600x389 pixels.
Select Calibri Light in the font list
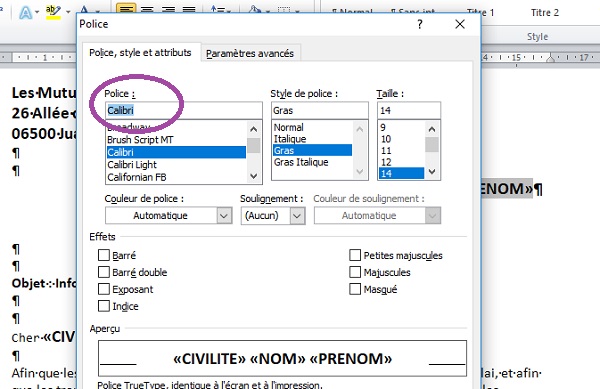click(x=176, y=164)
